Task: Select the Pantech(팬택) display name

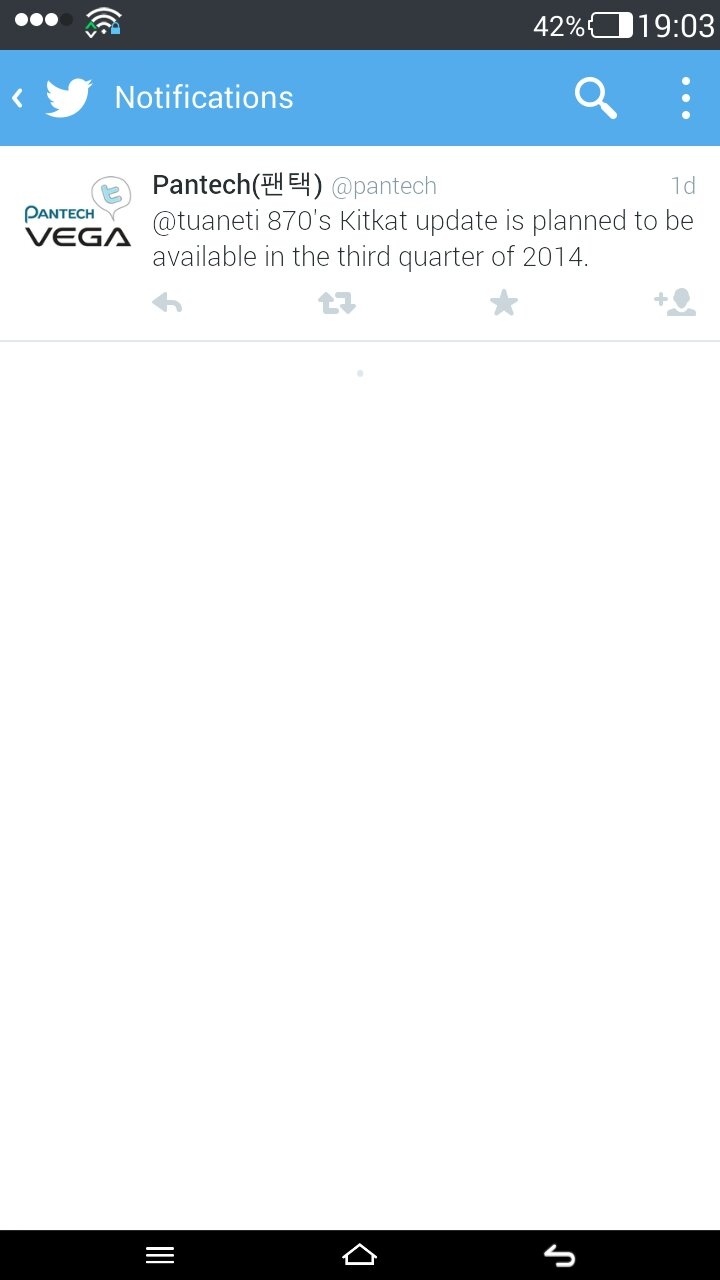Action: pyautogui.click(x=237, y=185)
